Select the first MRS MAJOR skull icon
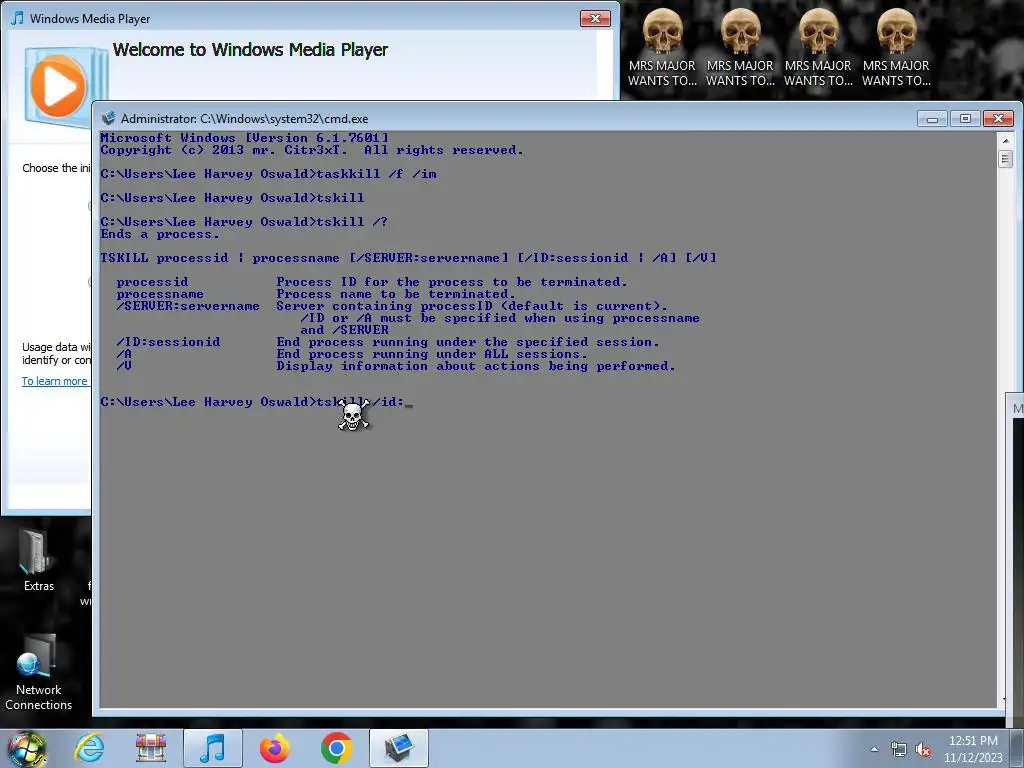Image resolution: width=1024 pixels, height=768 pixels. tap(662, 47)
